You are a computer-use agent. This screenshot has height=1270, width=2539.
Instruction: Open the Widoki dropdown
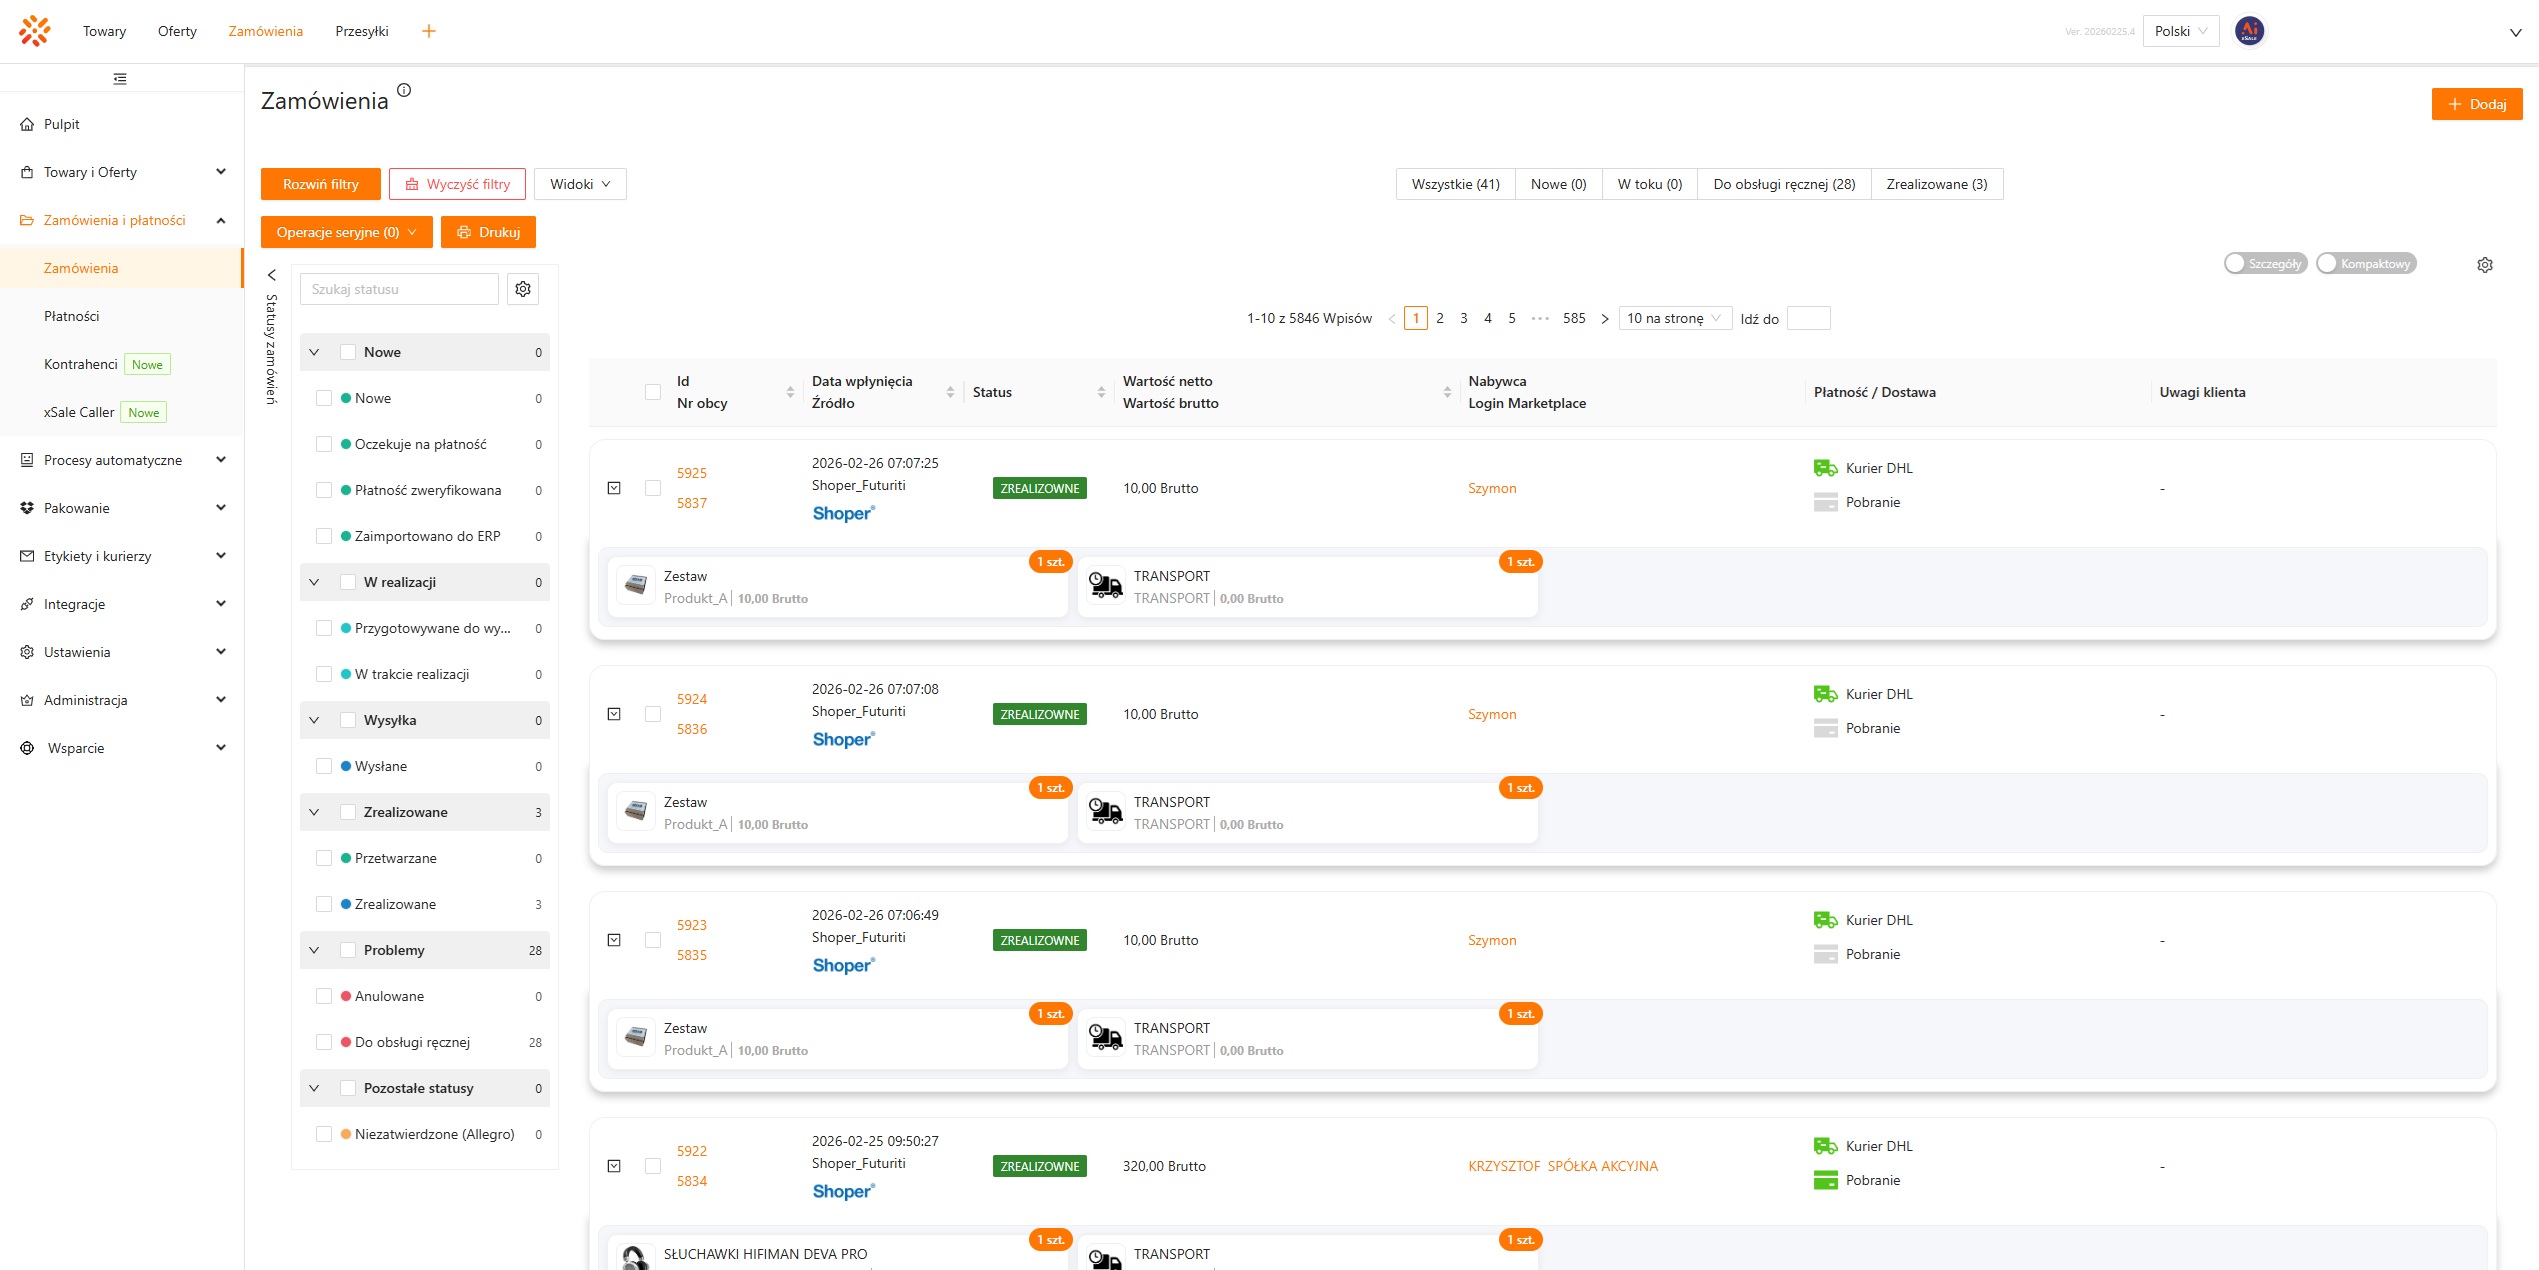tap(580, 184)
